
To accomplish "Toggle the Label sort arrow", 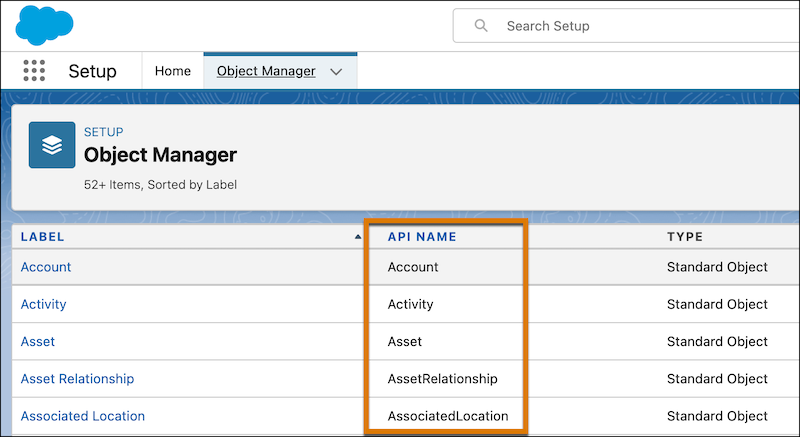I will point(358,237).
